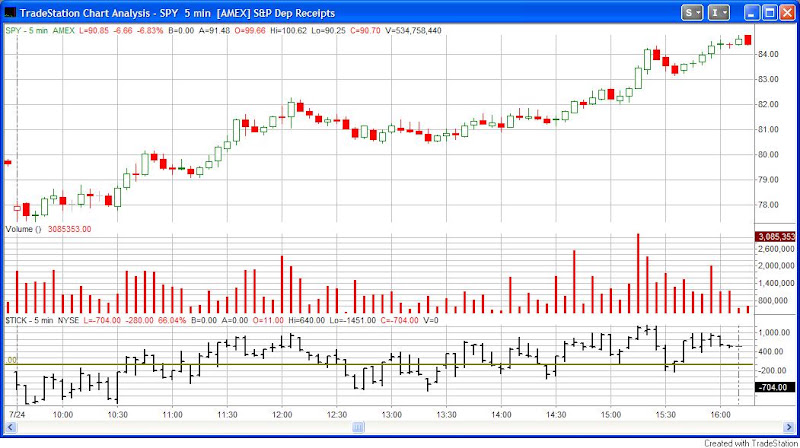Click the 15:30 time axis label
Viewport: 800px width, 448px height.
pos(665,415)
